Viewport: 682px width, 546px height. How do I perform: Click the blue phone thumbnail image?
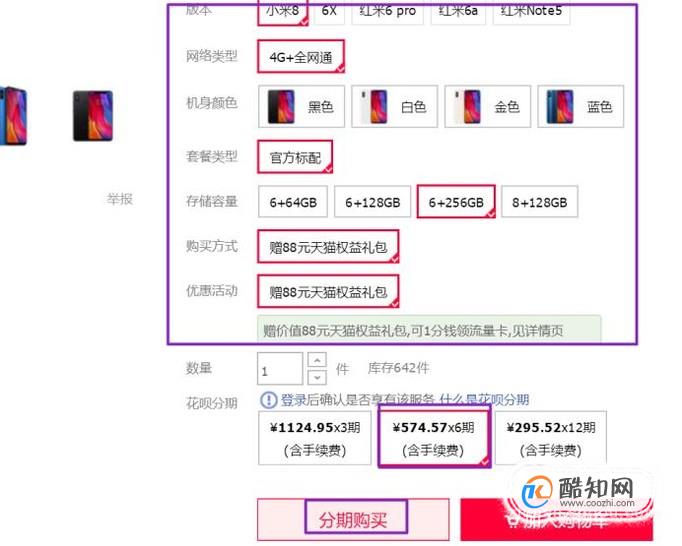click(14, 116)
